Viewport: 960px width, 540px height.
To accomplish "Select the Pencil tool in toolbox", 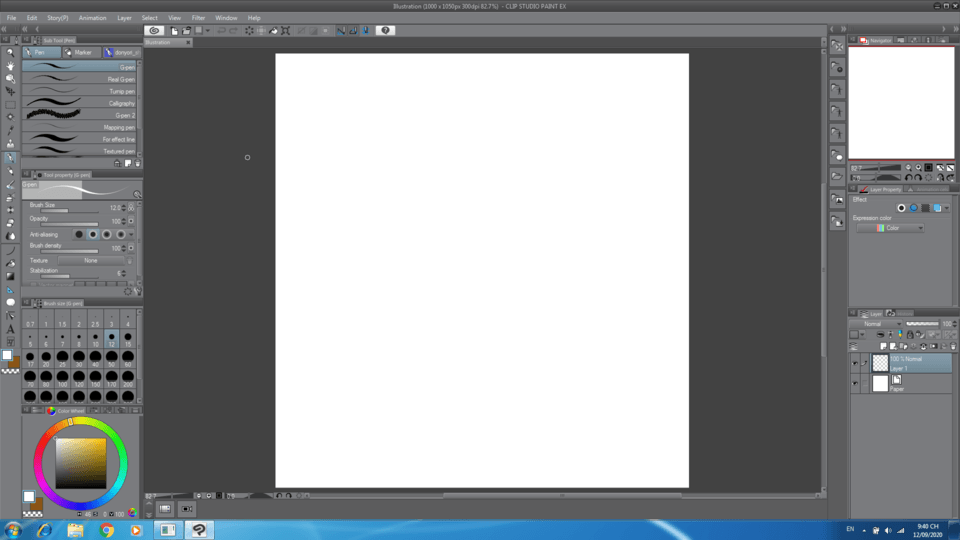I will (x=10, y=171).
